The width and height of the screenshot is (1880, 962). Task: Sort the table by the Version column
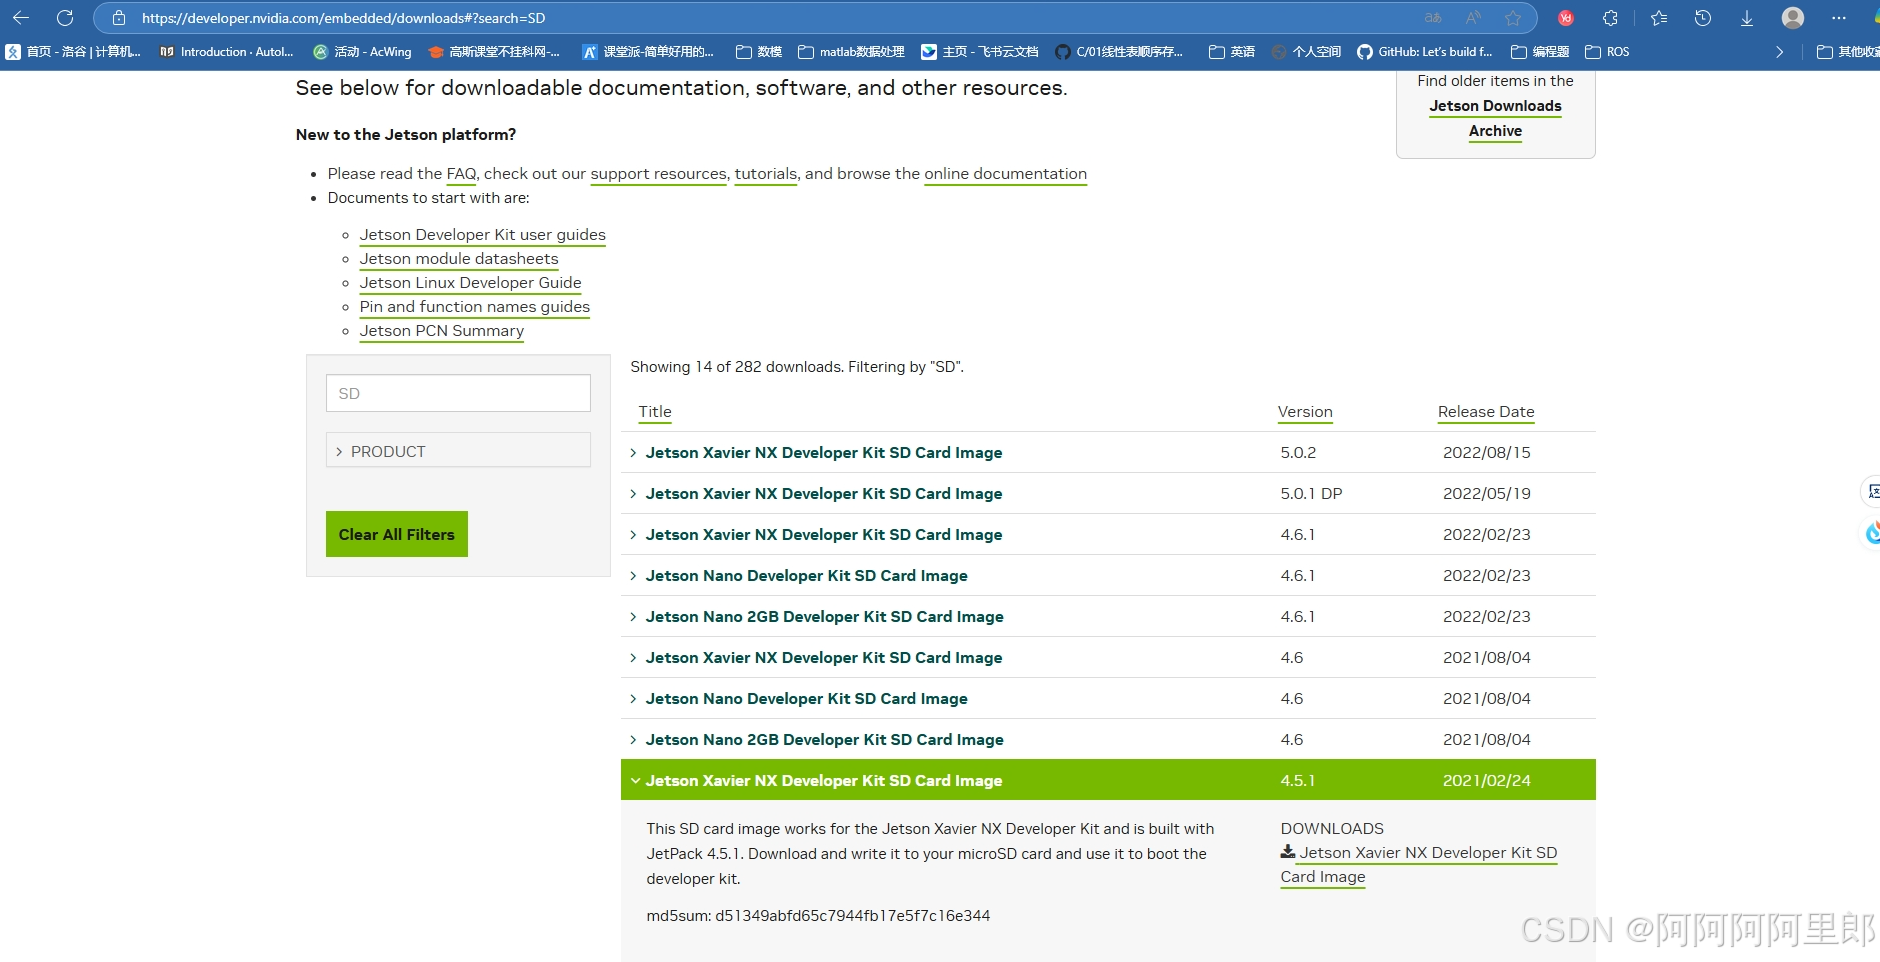[x=1305, y=412]
